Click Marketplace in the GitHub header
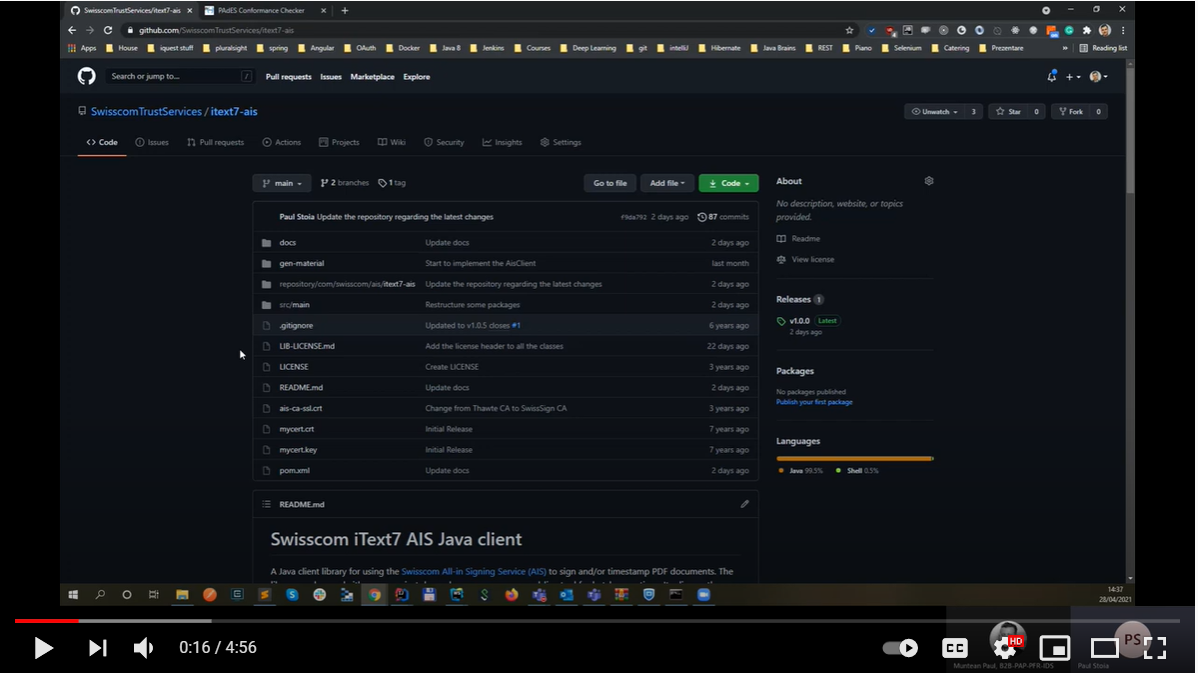The width and height of the screenshot is (1198, 673). pyautogui.click(x=372, y=76)
